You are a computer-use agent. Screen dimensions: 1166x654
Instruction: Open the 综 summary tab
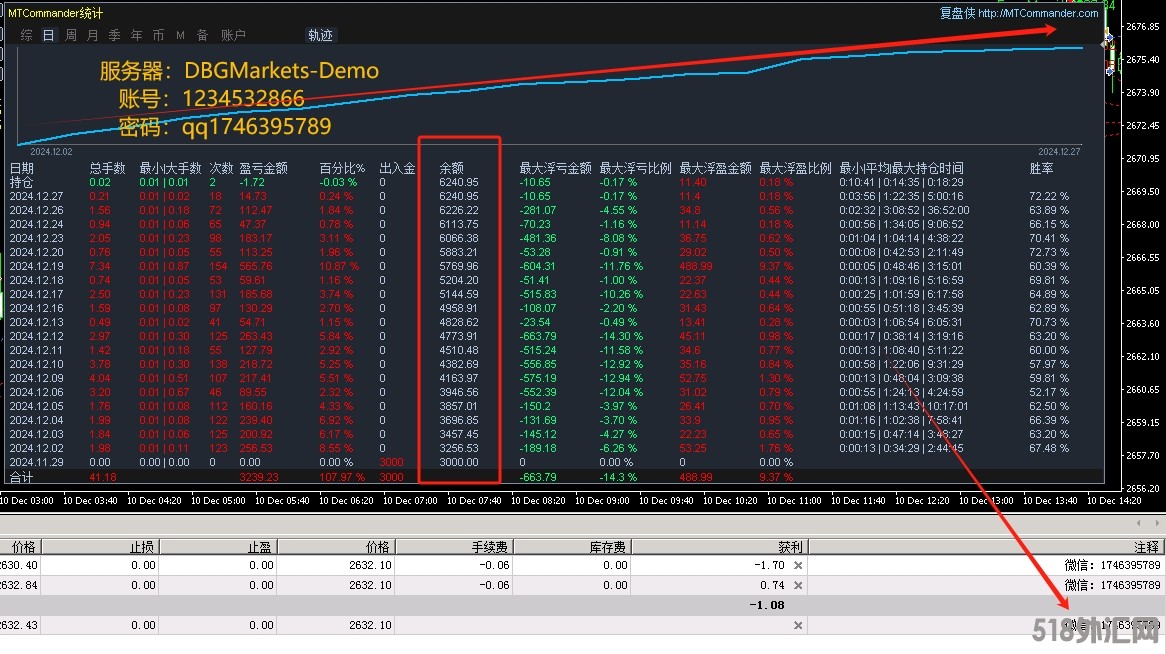tap(26, 35)
